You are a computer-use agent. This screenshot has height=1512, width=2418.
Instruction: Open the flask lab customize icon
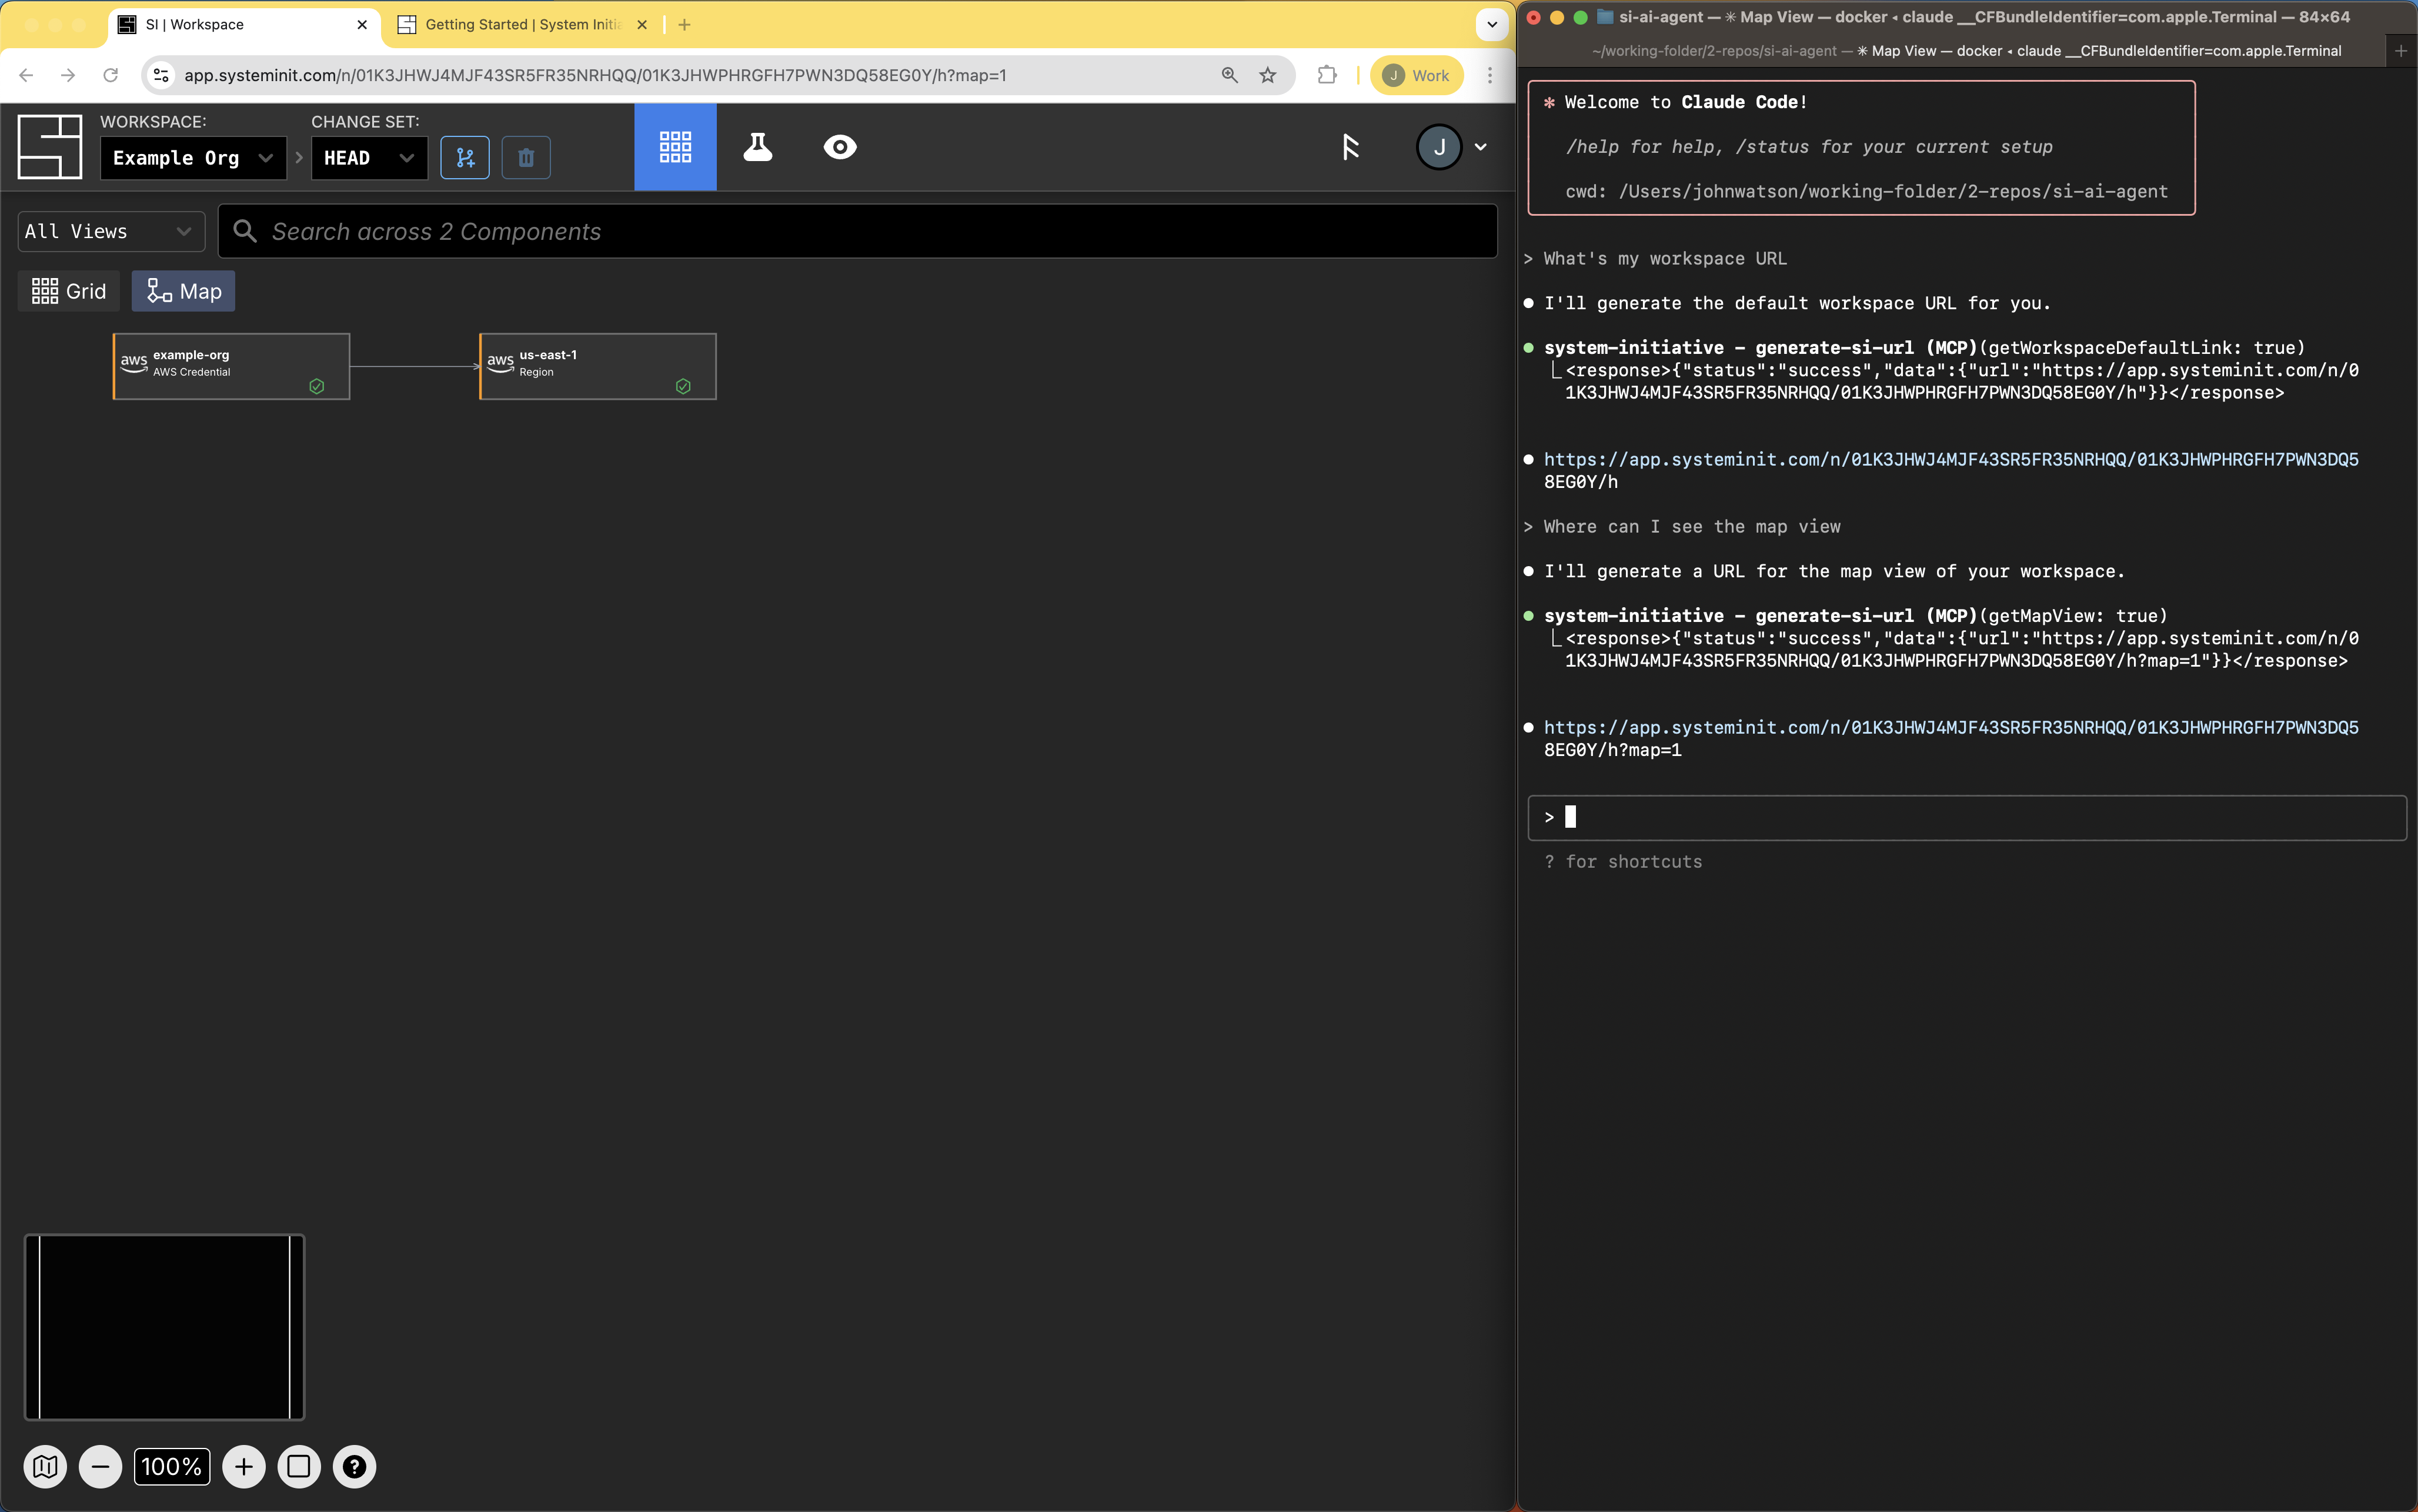(x=758, y=147)
